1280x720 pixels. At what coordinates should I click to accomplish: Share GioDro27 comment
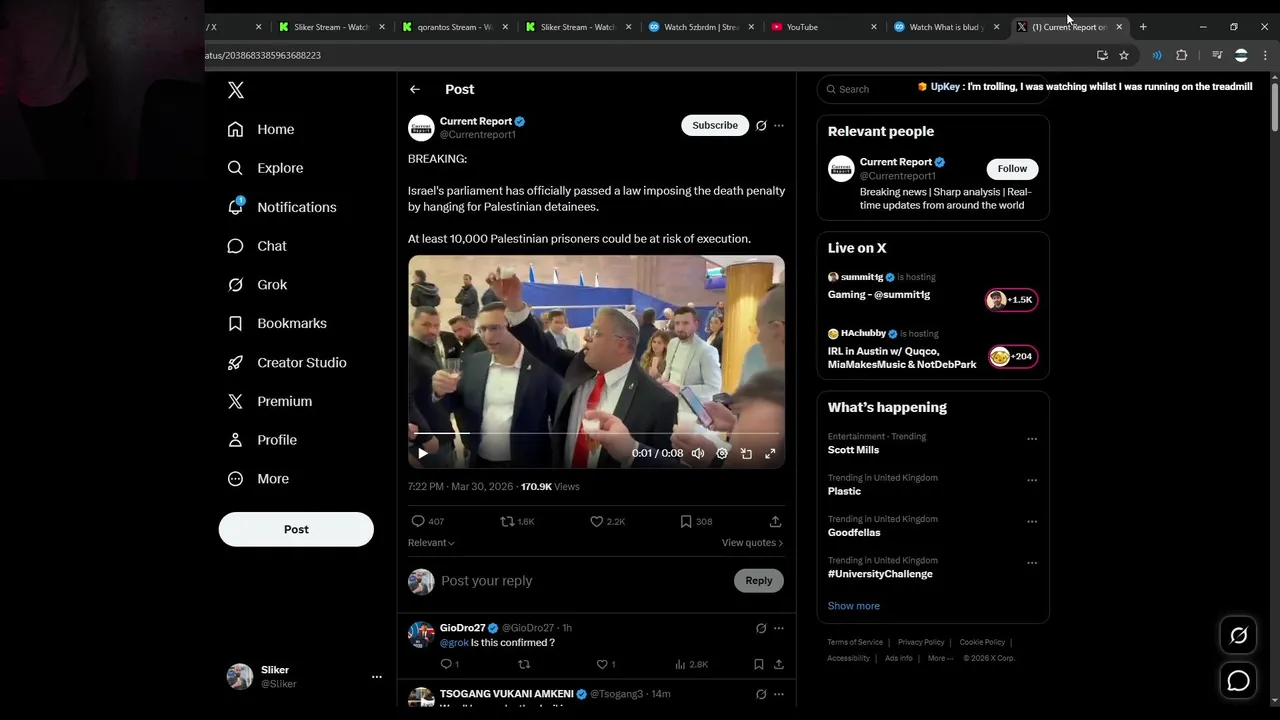click(778, 664)
